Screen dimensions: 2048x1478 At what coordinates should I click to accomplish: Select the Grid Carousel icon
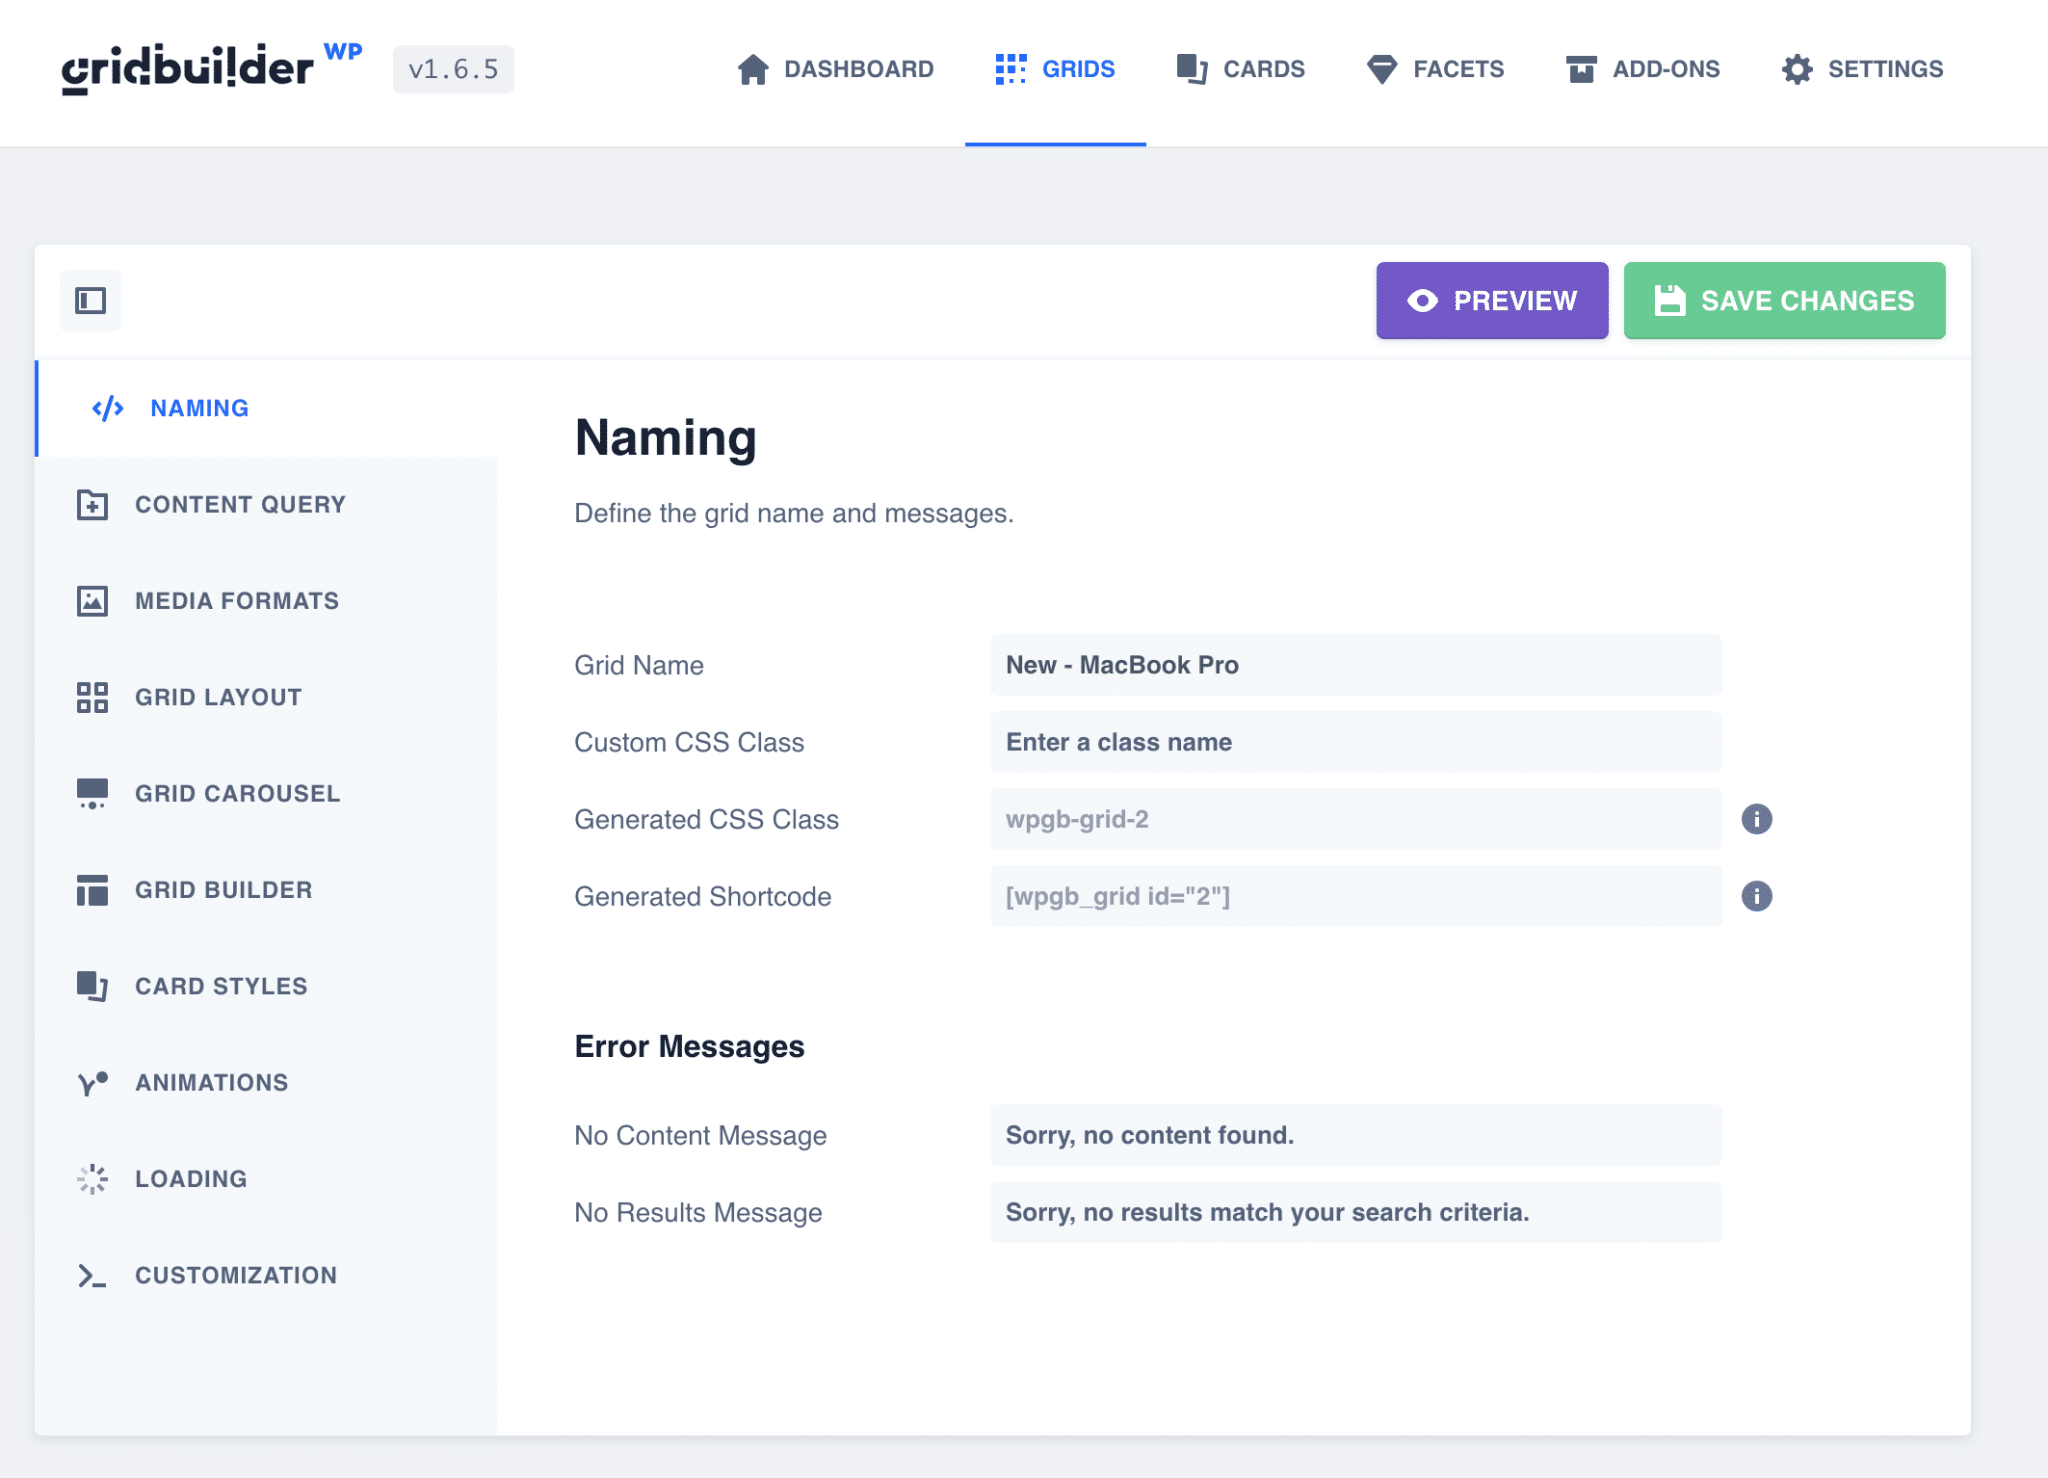point(92,791)
